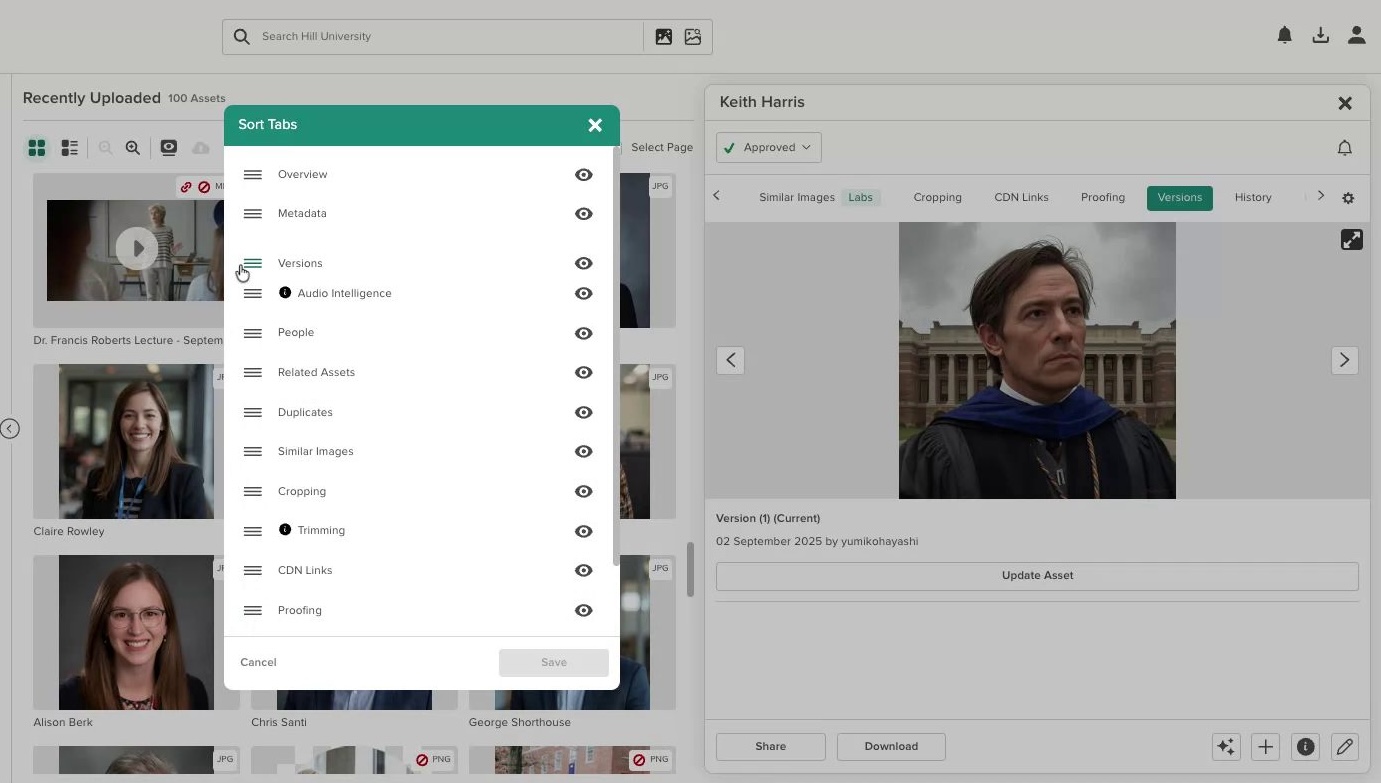The image size is (1381, 783).
Task: Go to the previous image
Action: click(x=731, y=360)
